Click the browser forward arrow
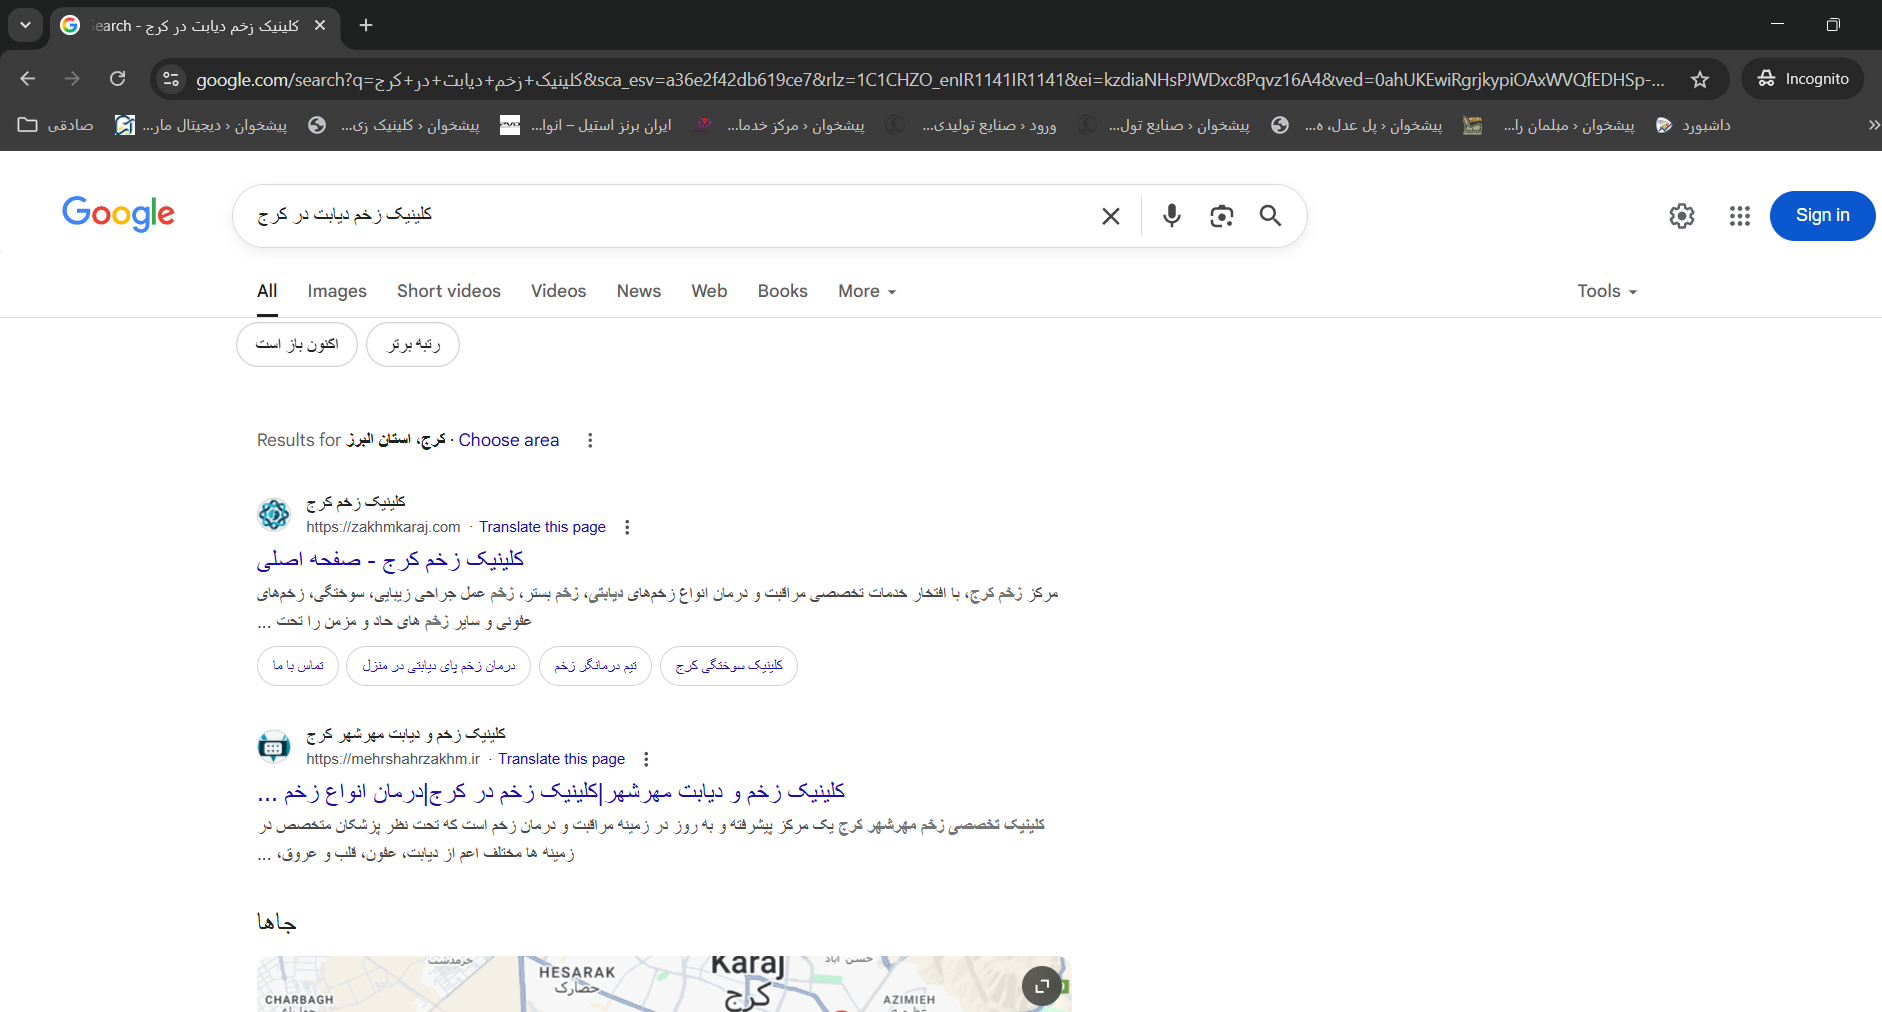Screen dimensions: 1882x1012 coord(72,79)
